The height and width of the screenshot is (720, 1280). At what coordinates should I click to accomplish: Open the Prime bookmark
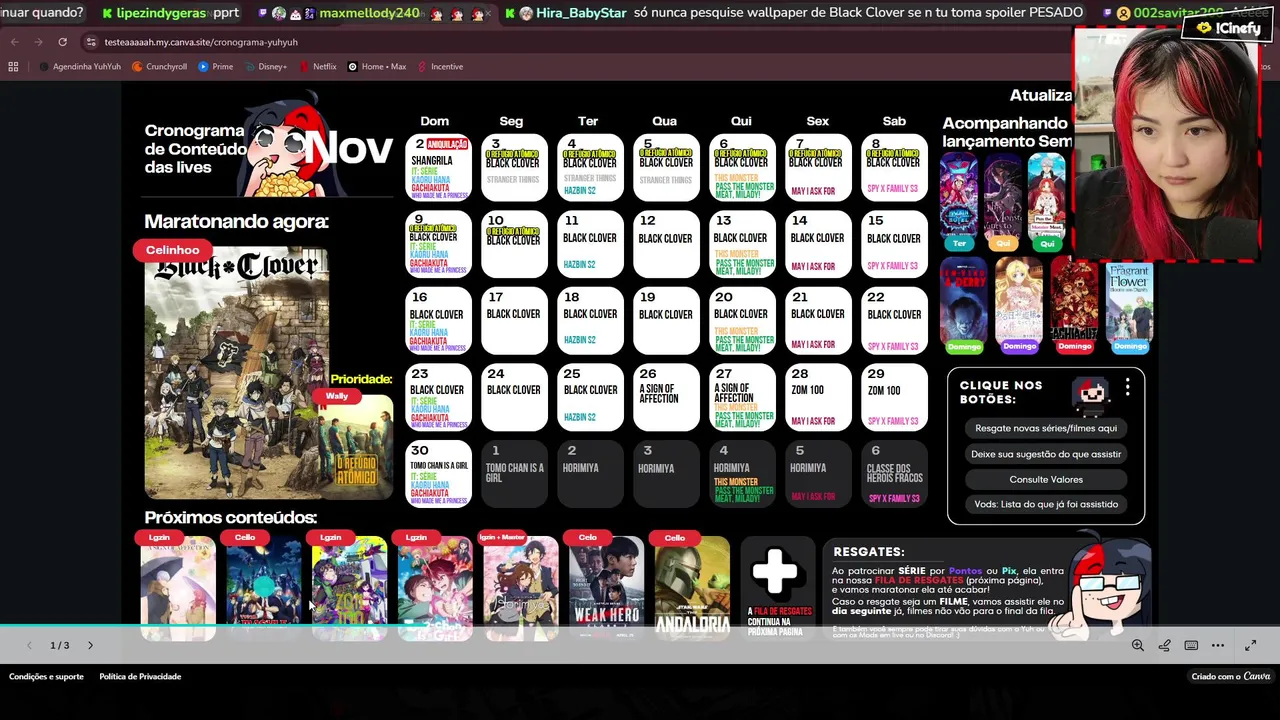pyautogui.click(x=215, y=67)
